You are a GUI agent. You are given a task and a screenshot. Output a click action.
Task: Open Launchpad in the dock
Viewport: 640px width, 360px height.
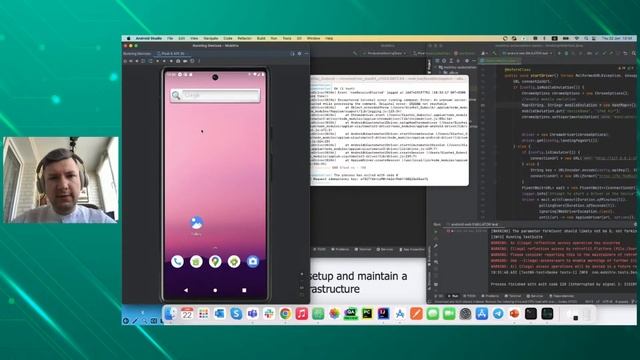tap(203, 313)
